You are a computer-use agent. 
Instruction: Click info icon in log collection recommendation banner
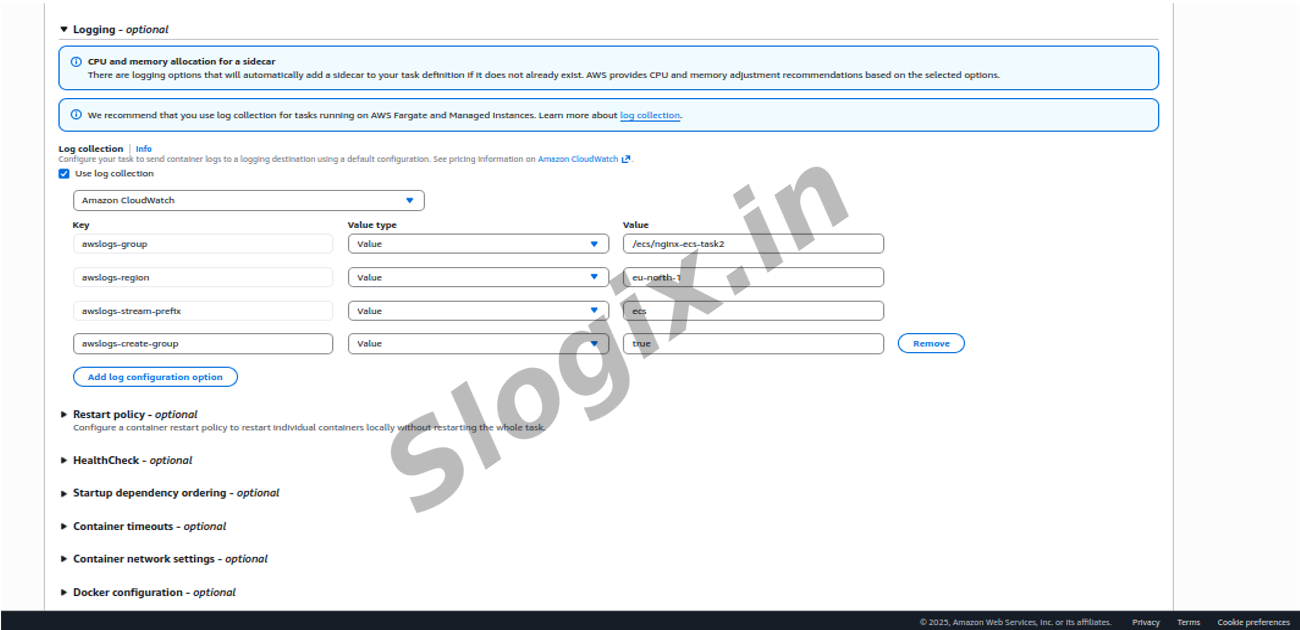pyautogui.click(x=76, y=115)
